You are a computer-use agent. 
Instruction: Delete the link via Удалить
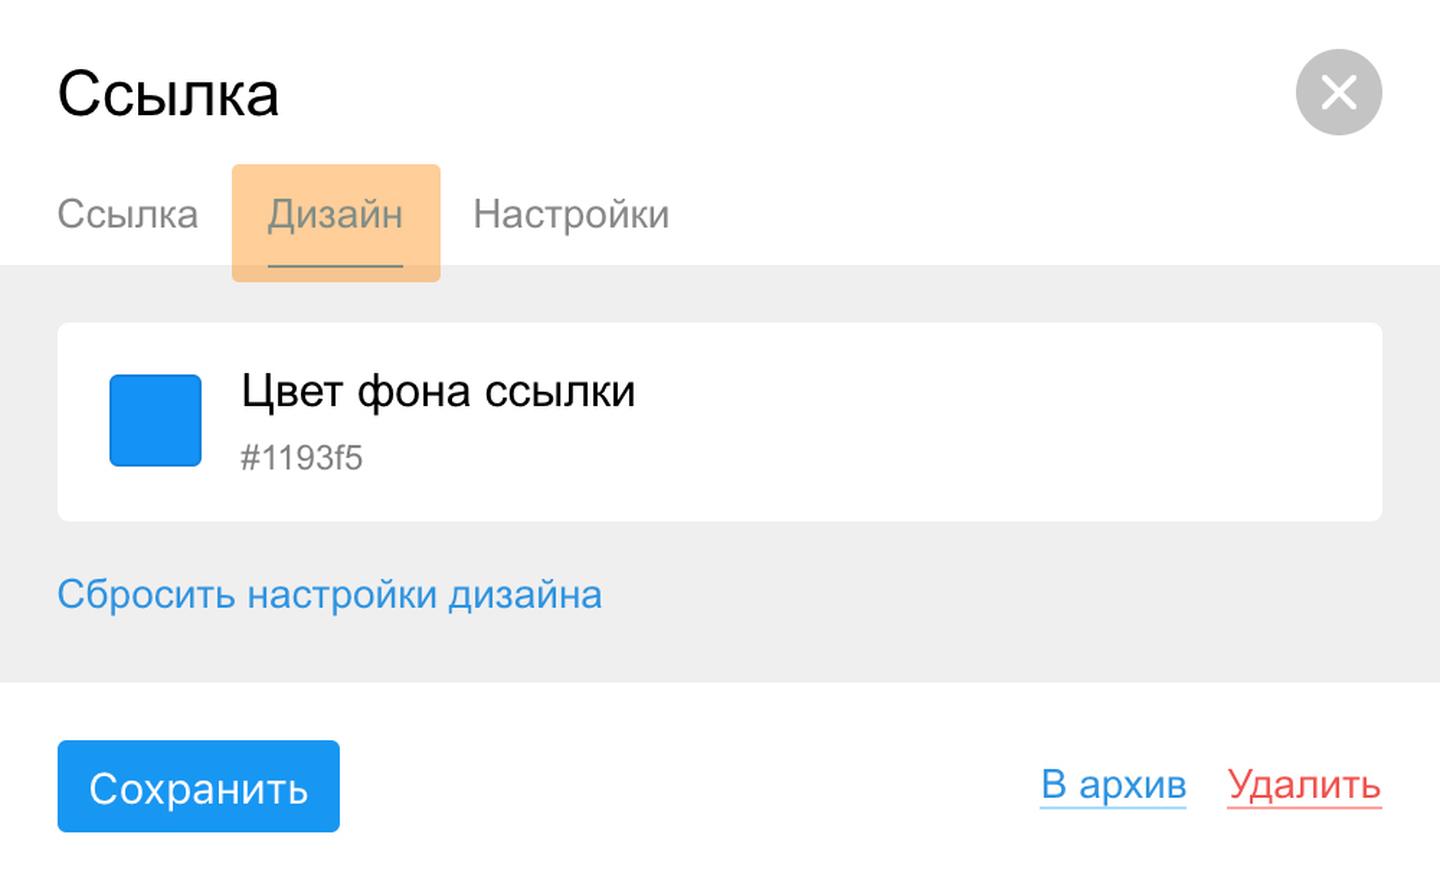pyautogui.click(x=1302, y=786)
